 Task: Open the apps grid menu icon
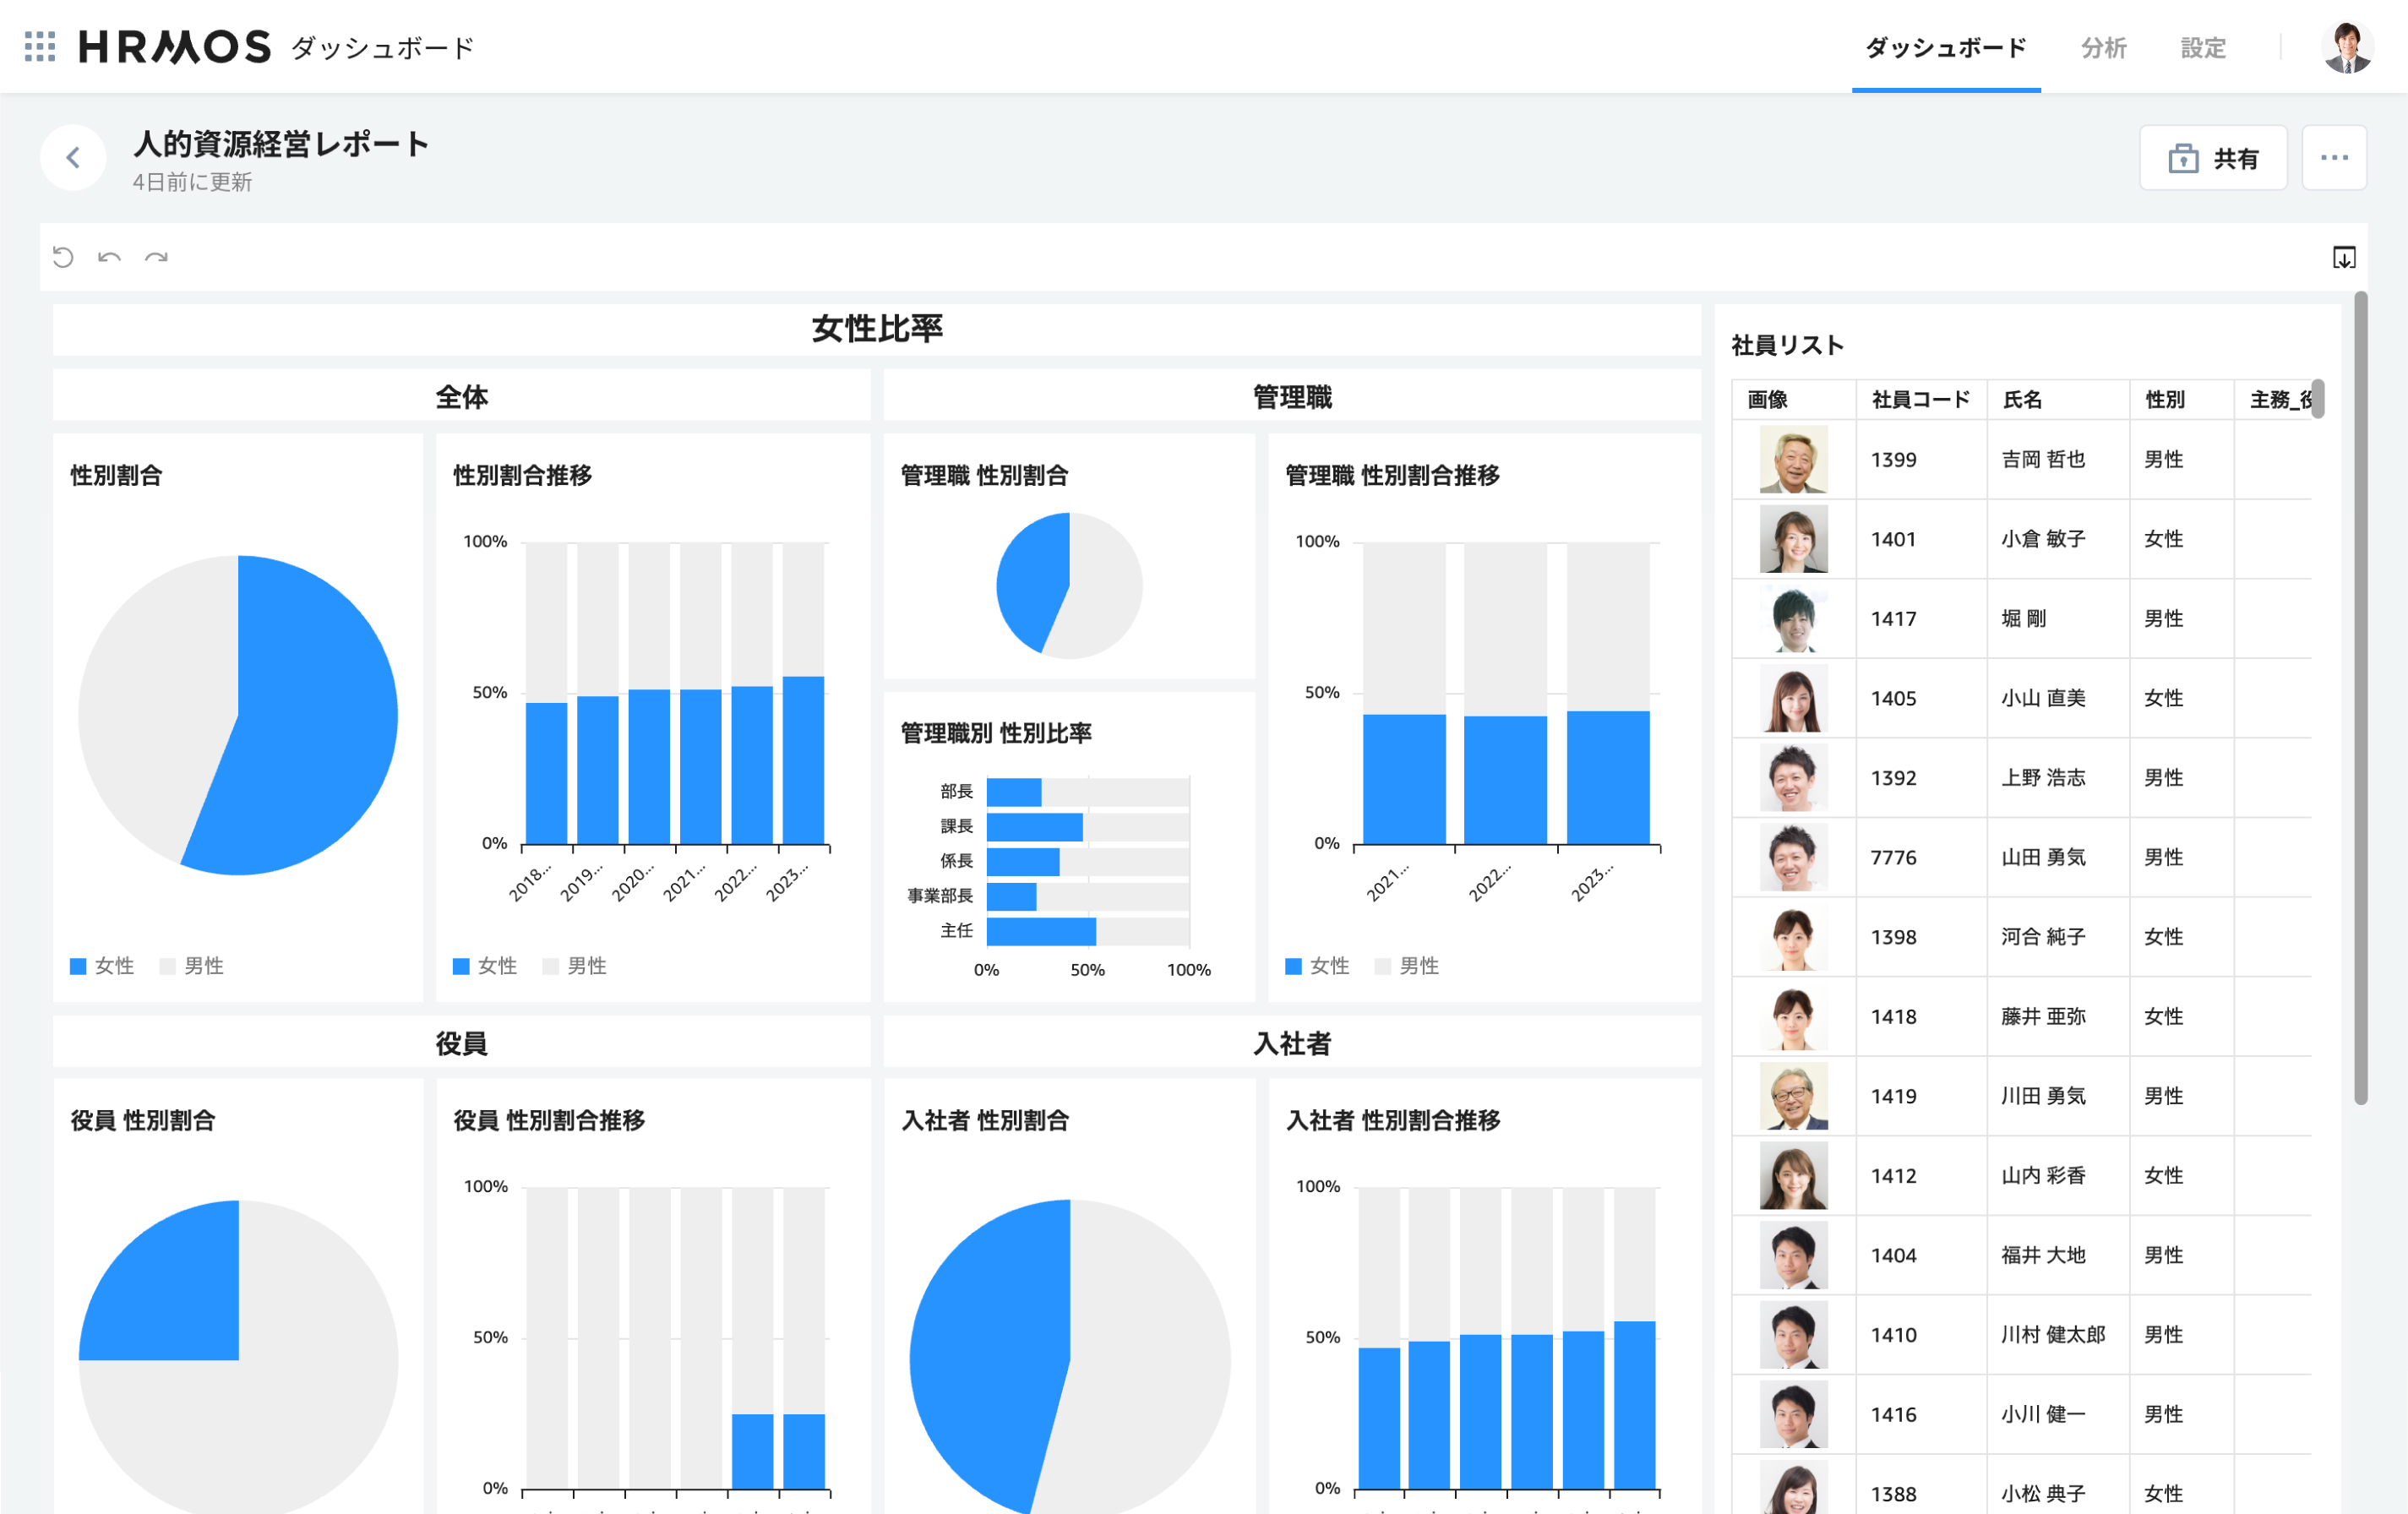pyautogui.click(x=40, y=46)
